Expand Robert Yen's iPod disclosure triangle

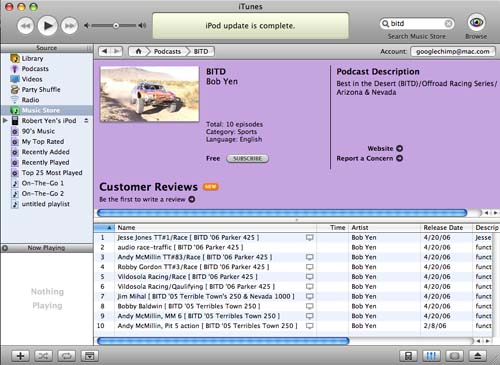(x=5, y=120)
